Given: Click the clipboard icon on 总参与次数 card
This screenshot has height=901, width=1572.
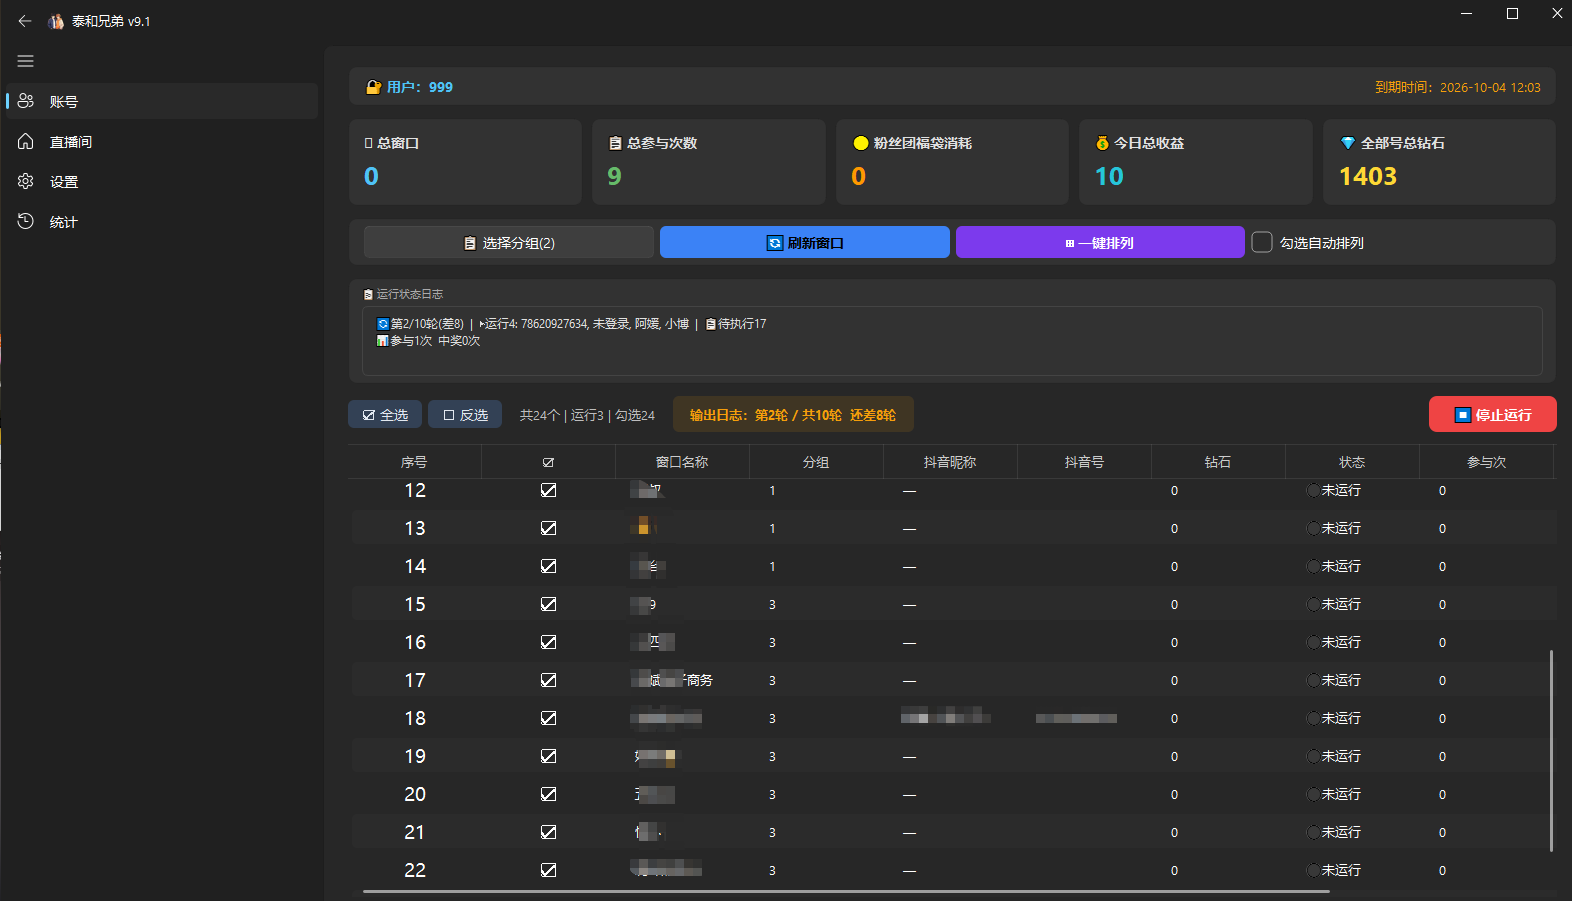Looking at the screenshot, I should [615, 143].
